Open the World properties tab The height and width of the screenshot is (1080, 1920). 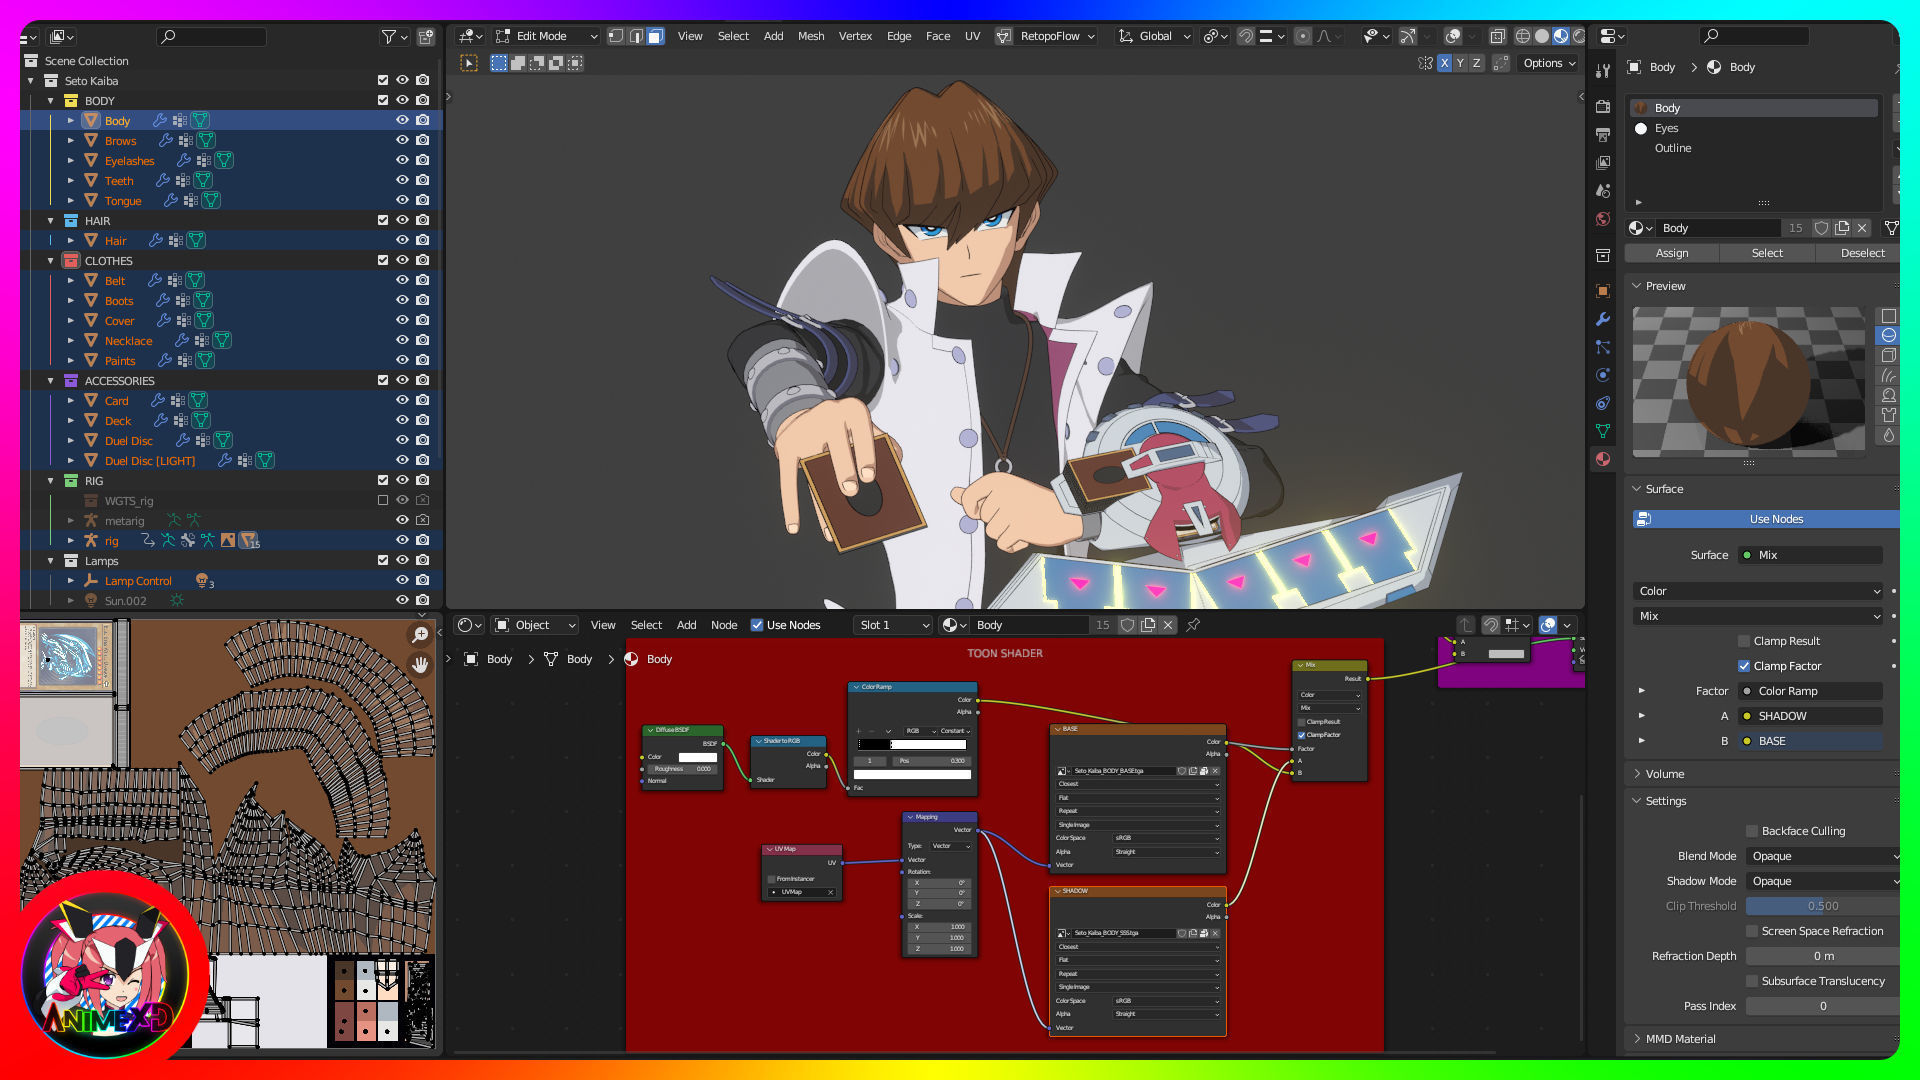tap(1603, 219)
